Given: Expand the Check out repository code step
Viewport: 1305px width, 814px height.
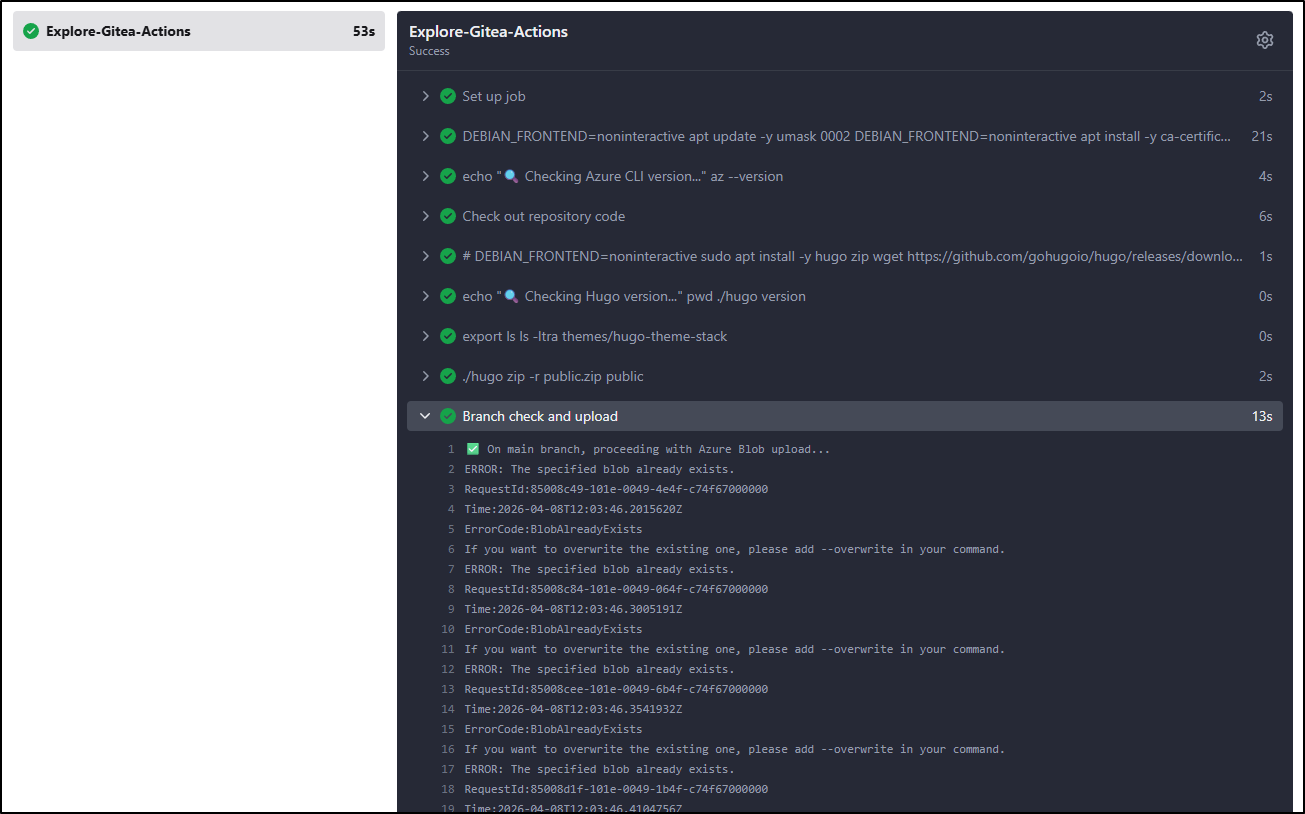Looking at the screenshot, I should tap(425, 216).
